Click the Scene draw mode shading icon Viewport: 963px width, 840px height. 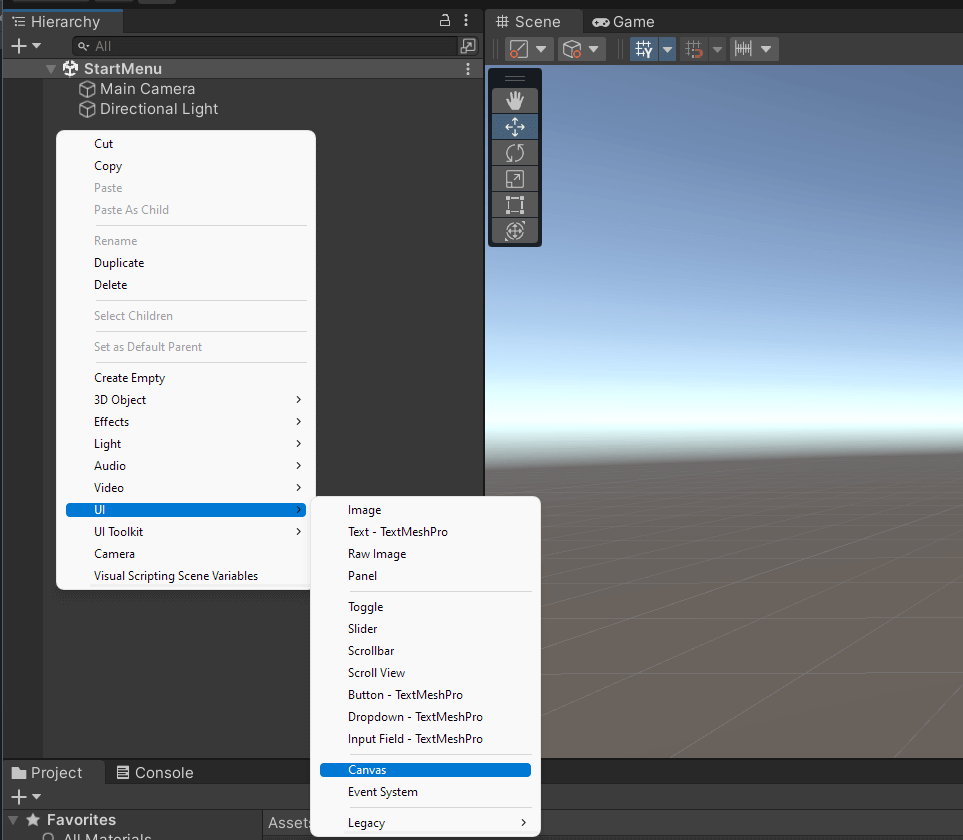(520, 48)
